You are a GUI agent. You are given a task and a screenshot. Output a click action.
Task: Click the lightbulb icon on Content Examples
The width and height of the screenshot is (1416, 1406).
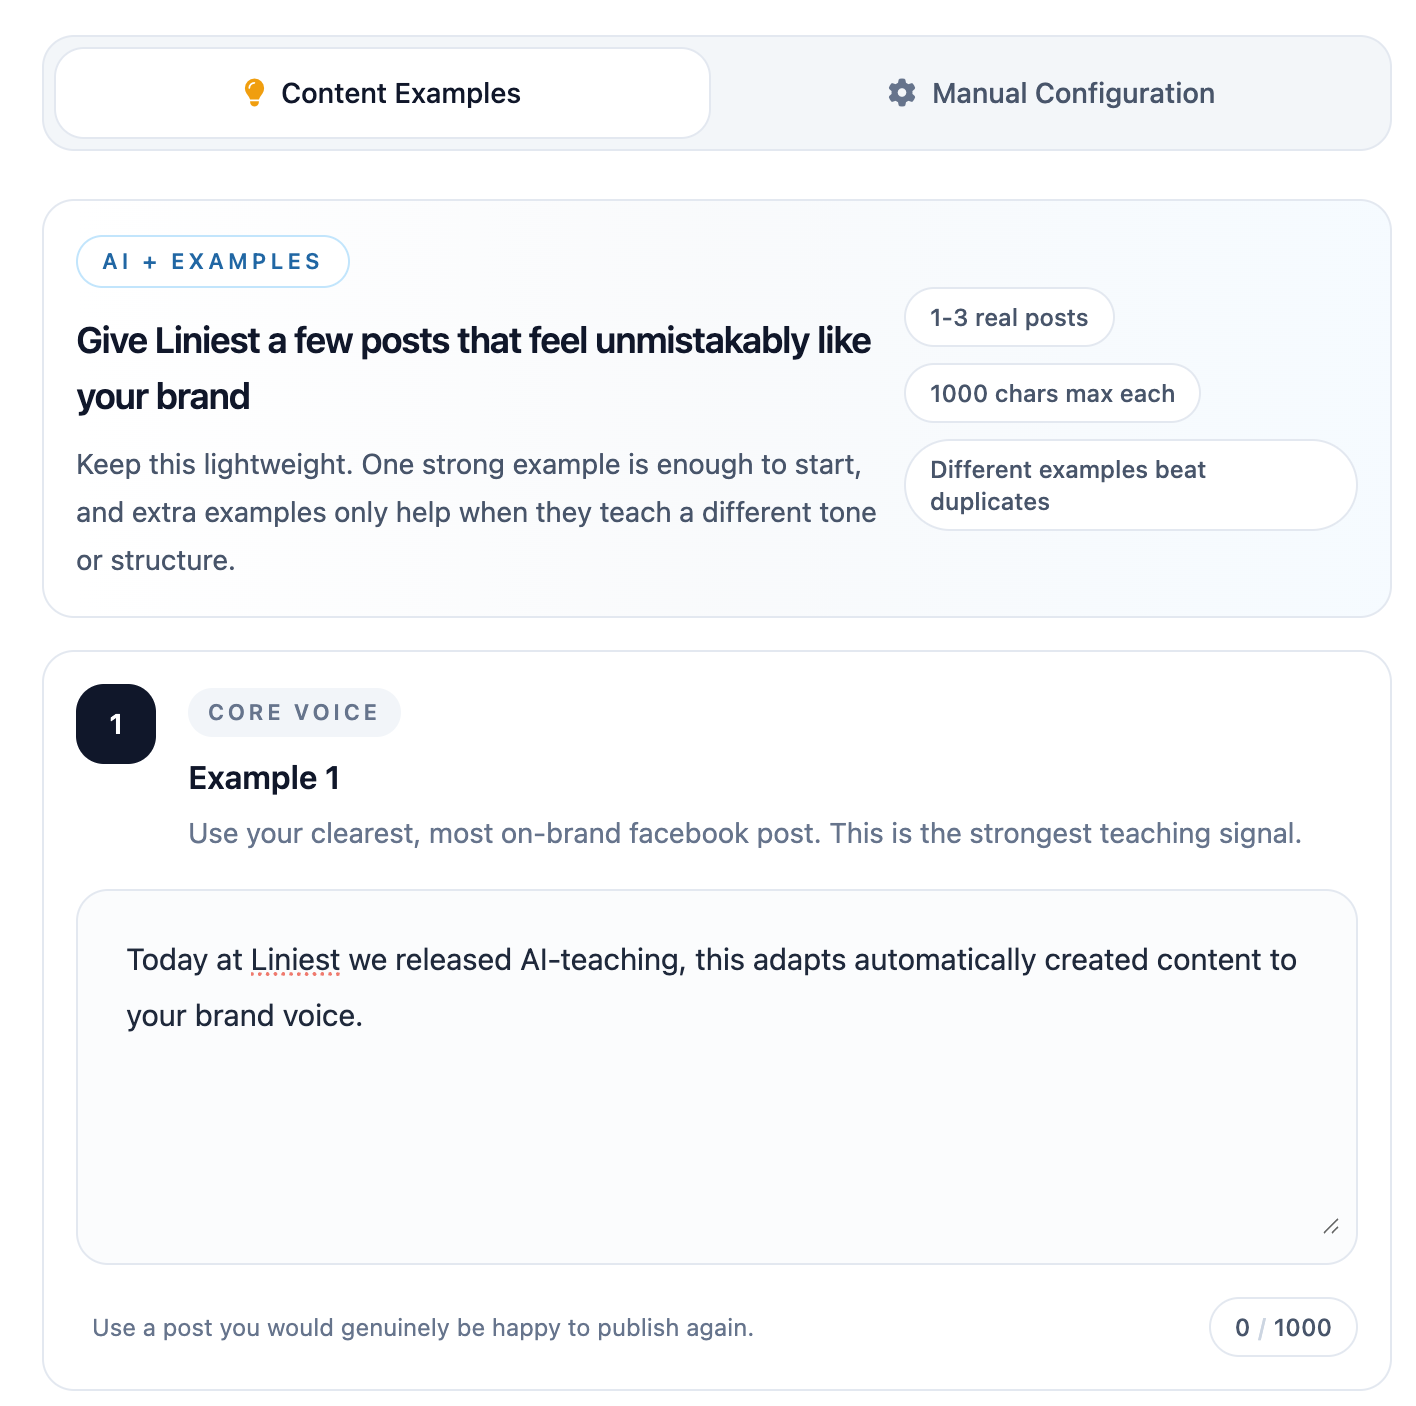tap(254, 93)
